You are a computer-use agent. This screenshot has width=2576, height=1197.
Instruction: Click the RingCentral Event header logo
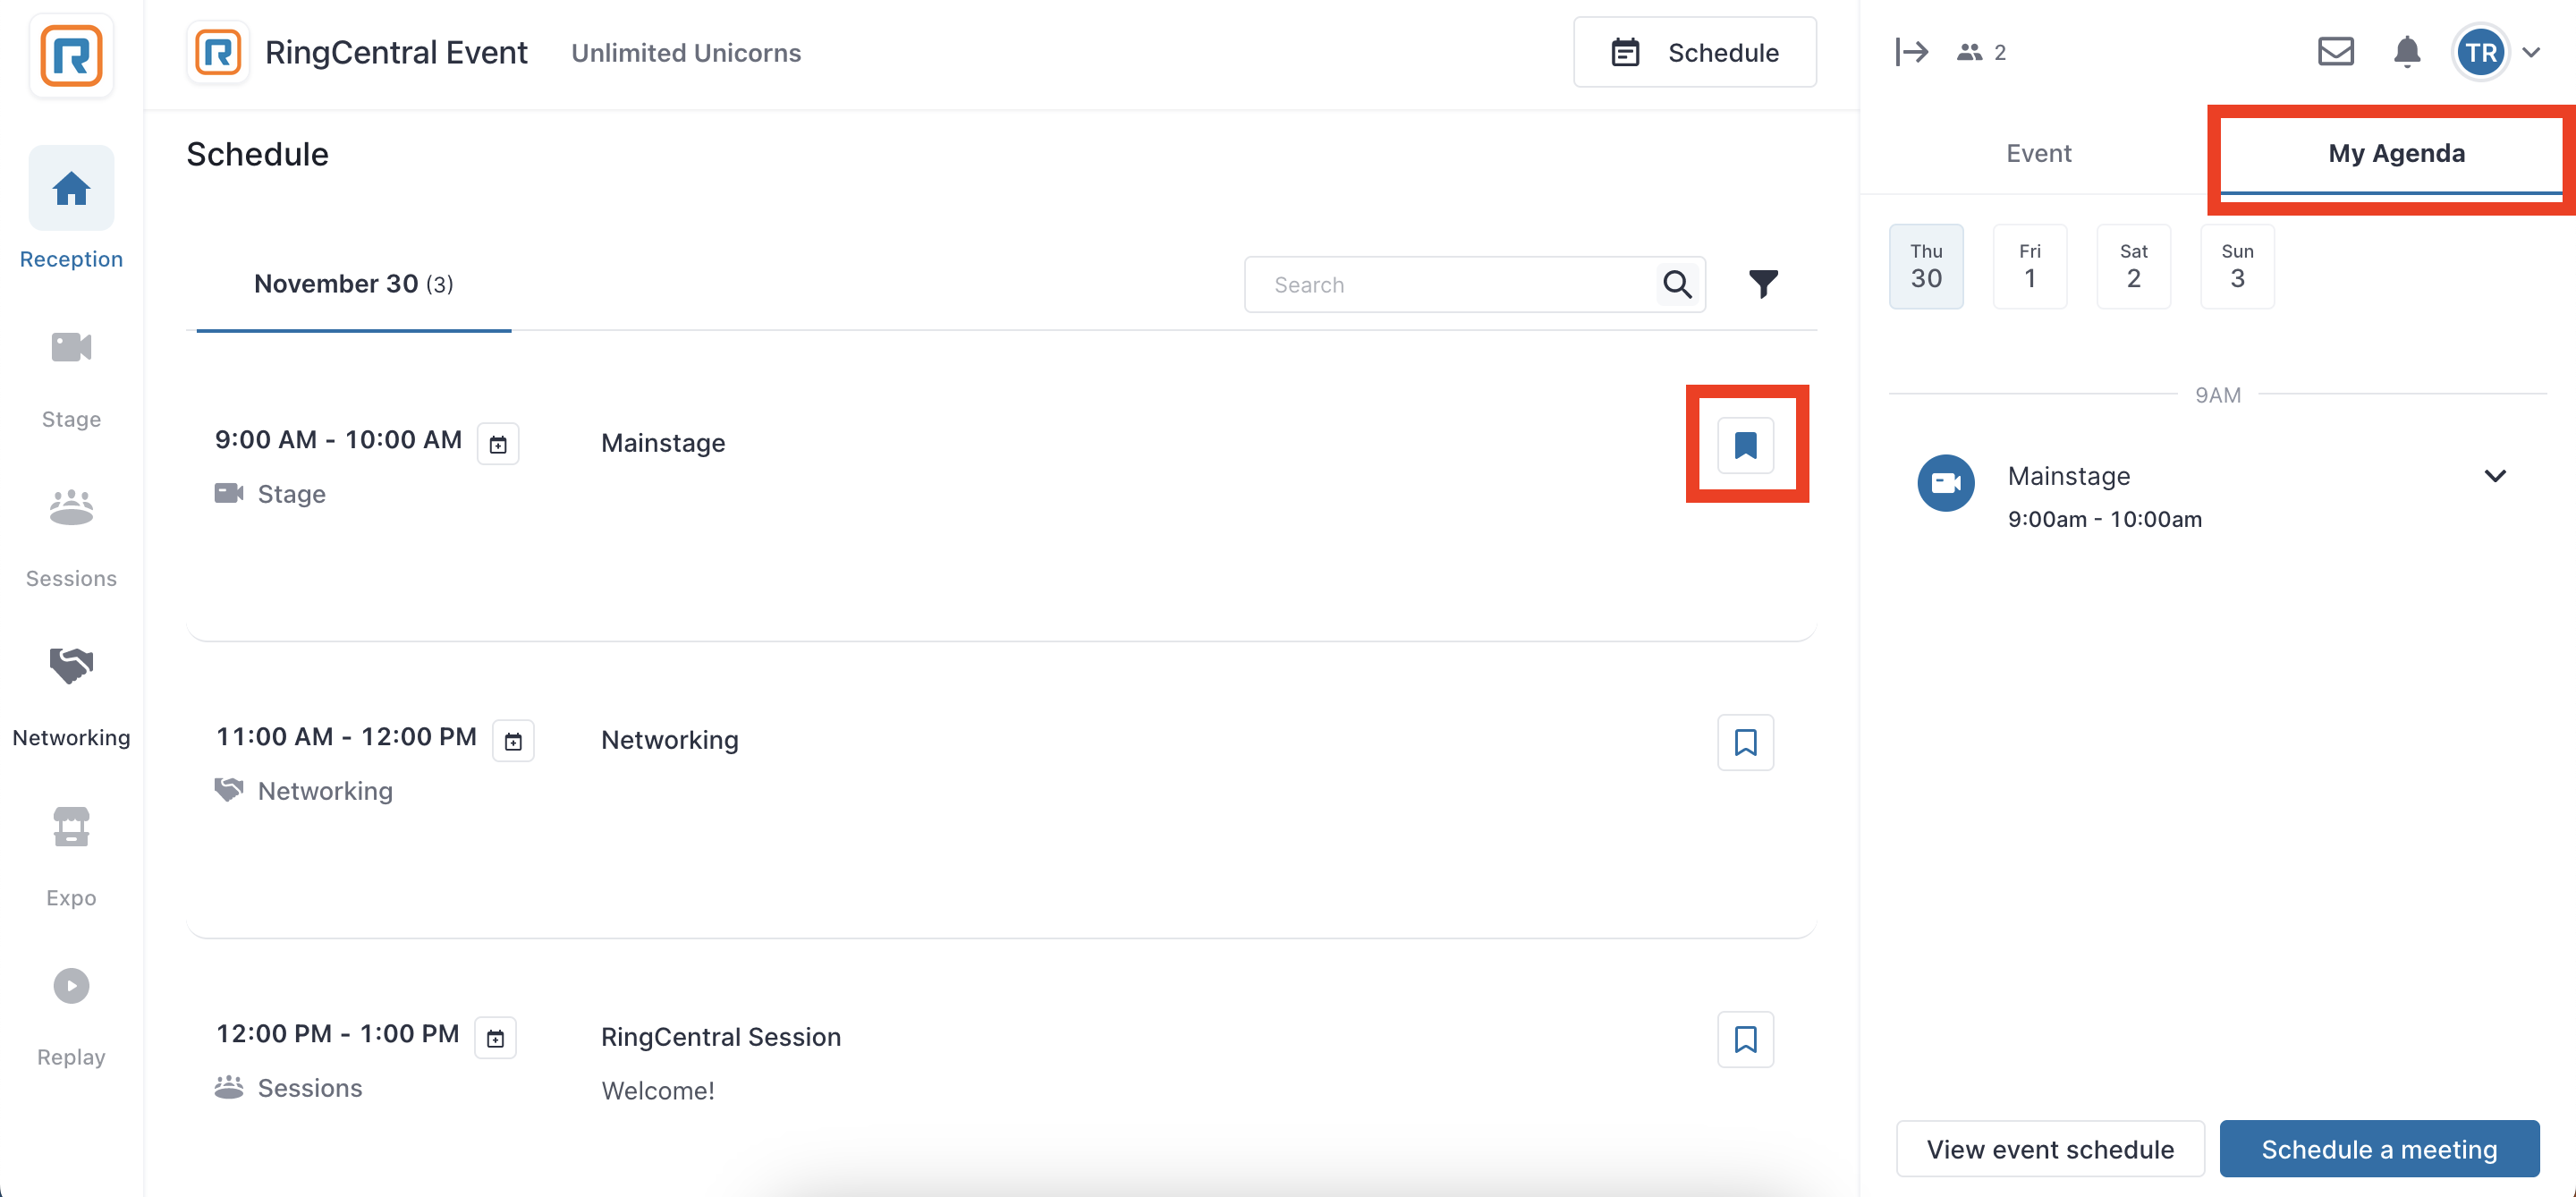coord(218,52)
